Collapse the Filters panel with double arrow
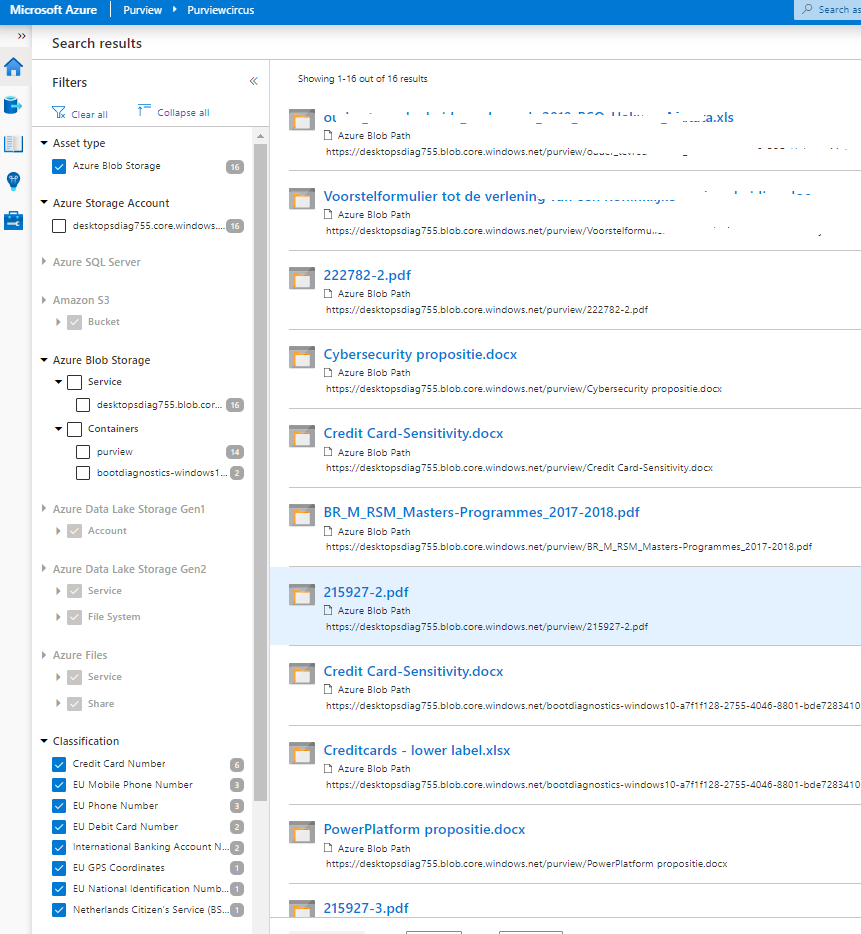Screen dimensions: 861x934 point(253,82)
